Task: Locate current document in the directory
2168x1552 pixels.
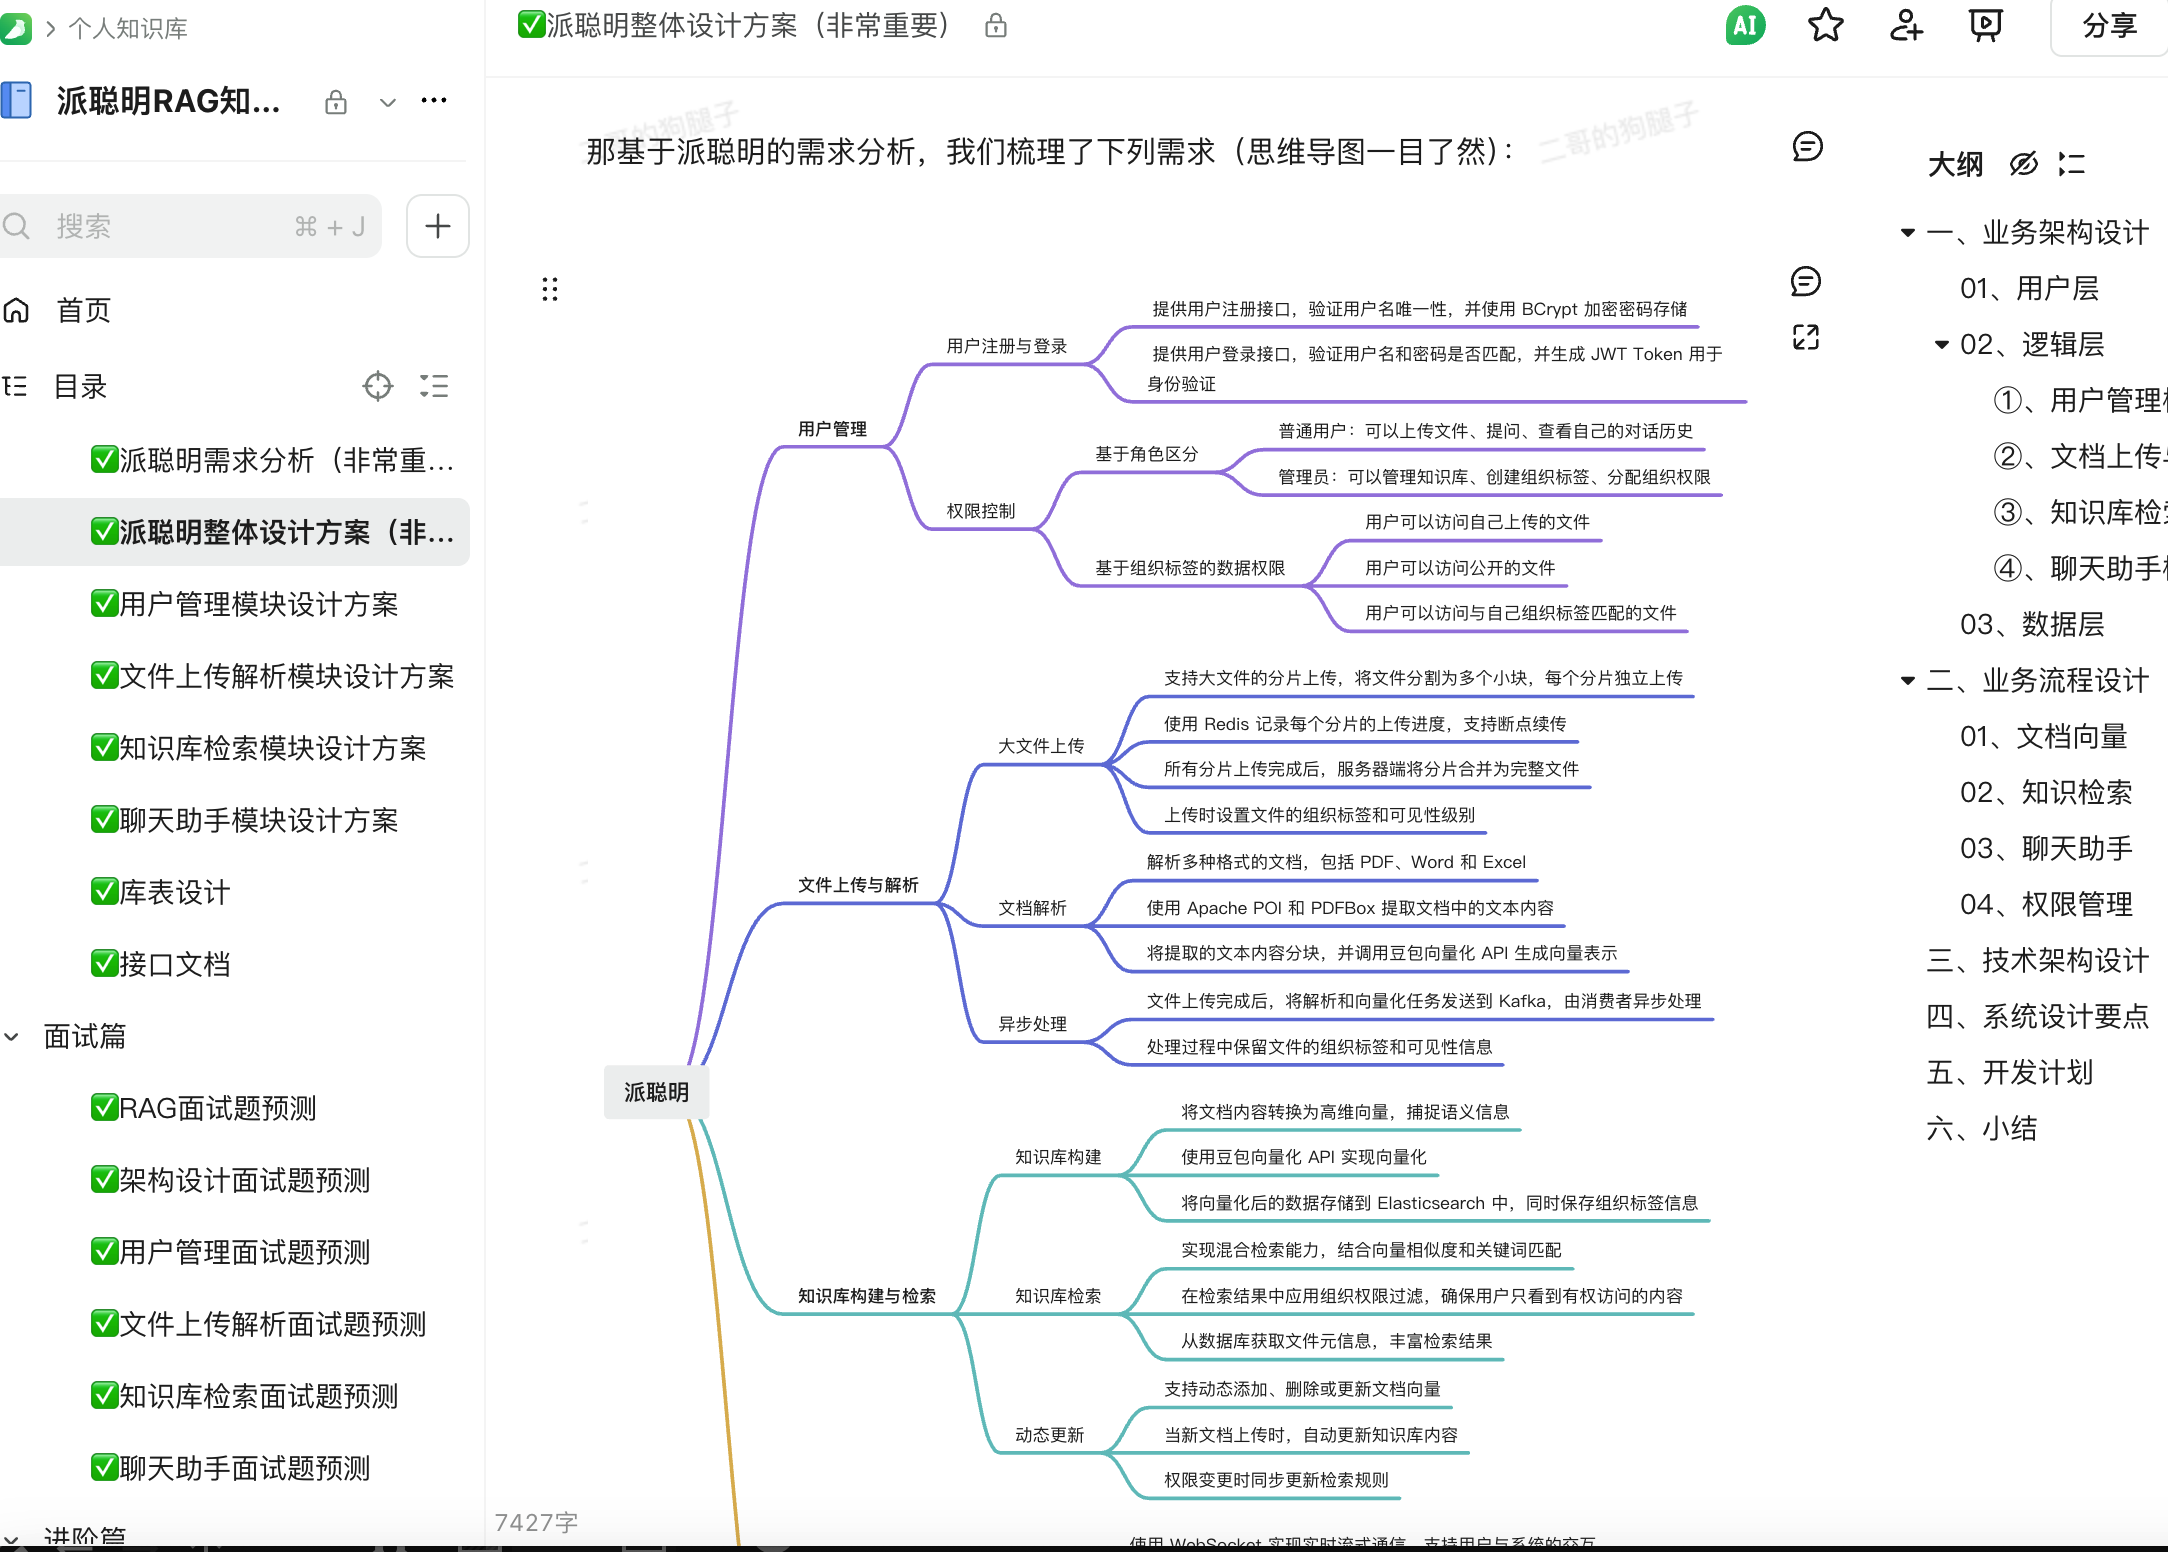Action: pyautogui.click(x=378, y=386)
